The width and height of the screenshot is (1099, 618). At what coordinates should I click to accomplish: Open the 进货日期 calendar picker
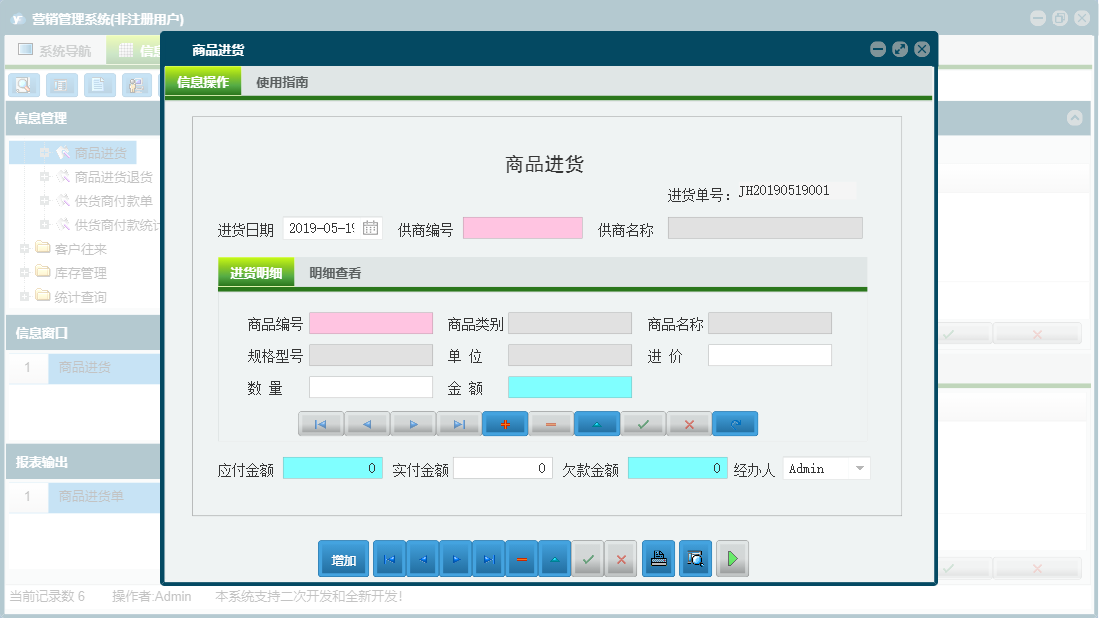tap(369, 227)
